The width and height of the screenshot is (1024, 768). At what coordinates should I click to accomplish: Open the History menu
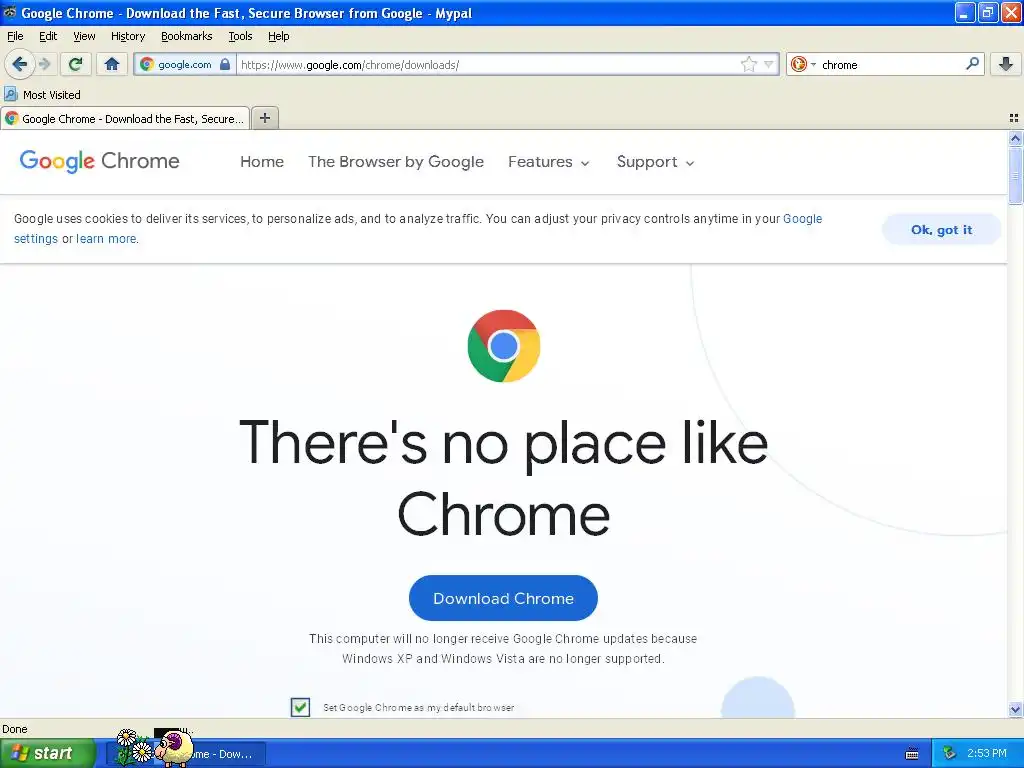click(x=127, y=36)
